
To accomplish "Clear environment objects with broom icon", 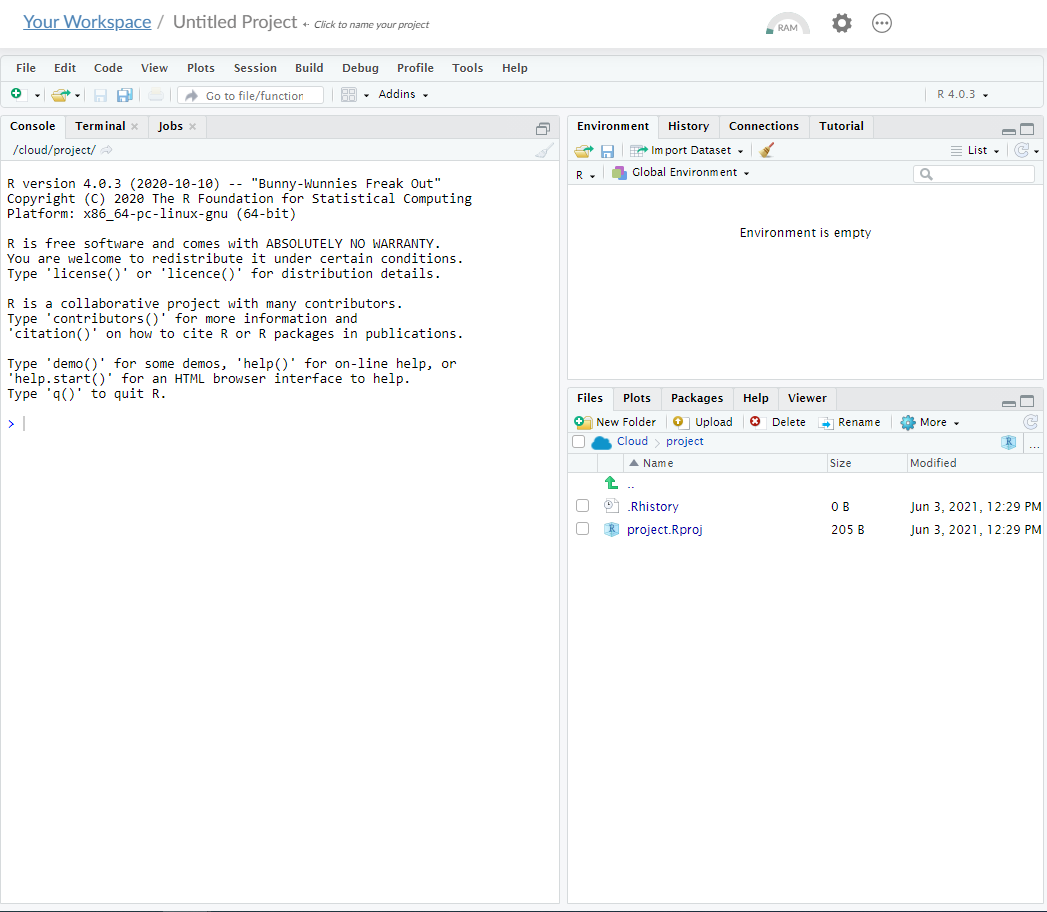I will pyautogui.click(x=767, y=150).
